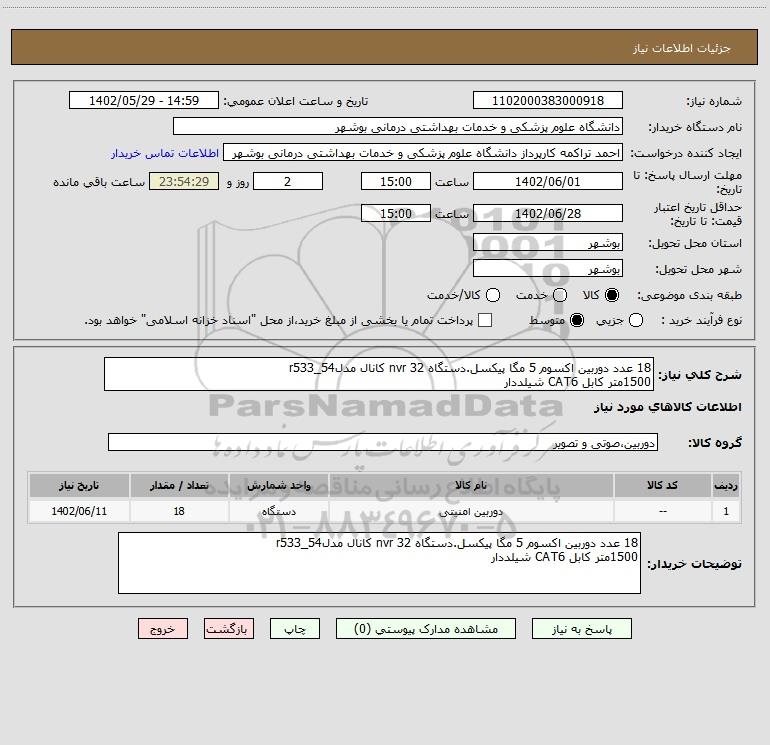Click the response deadline date 1402/06/01

[x=547, y=181]
